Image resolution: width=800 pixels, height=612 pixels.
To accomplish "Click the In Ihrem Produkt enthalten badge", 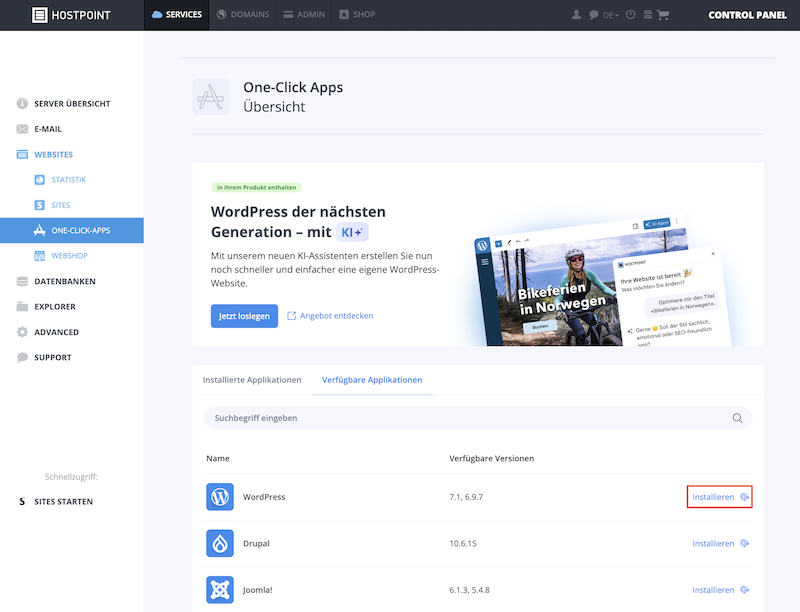I will click(x=256, y=187).
